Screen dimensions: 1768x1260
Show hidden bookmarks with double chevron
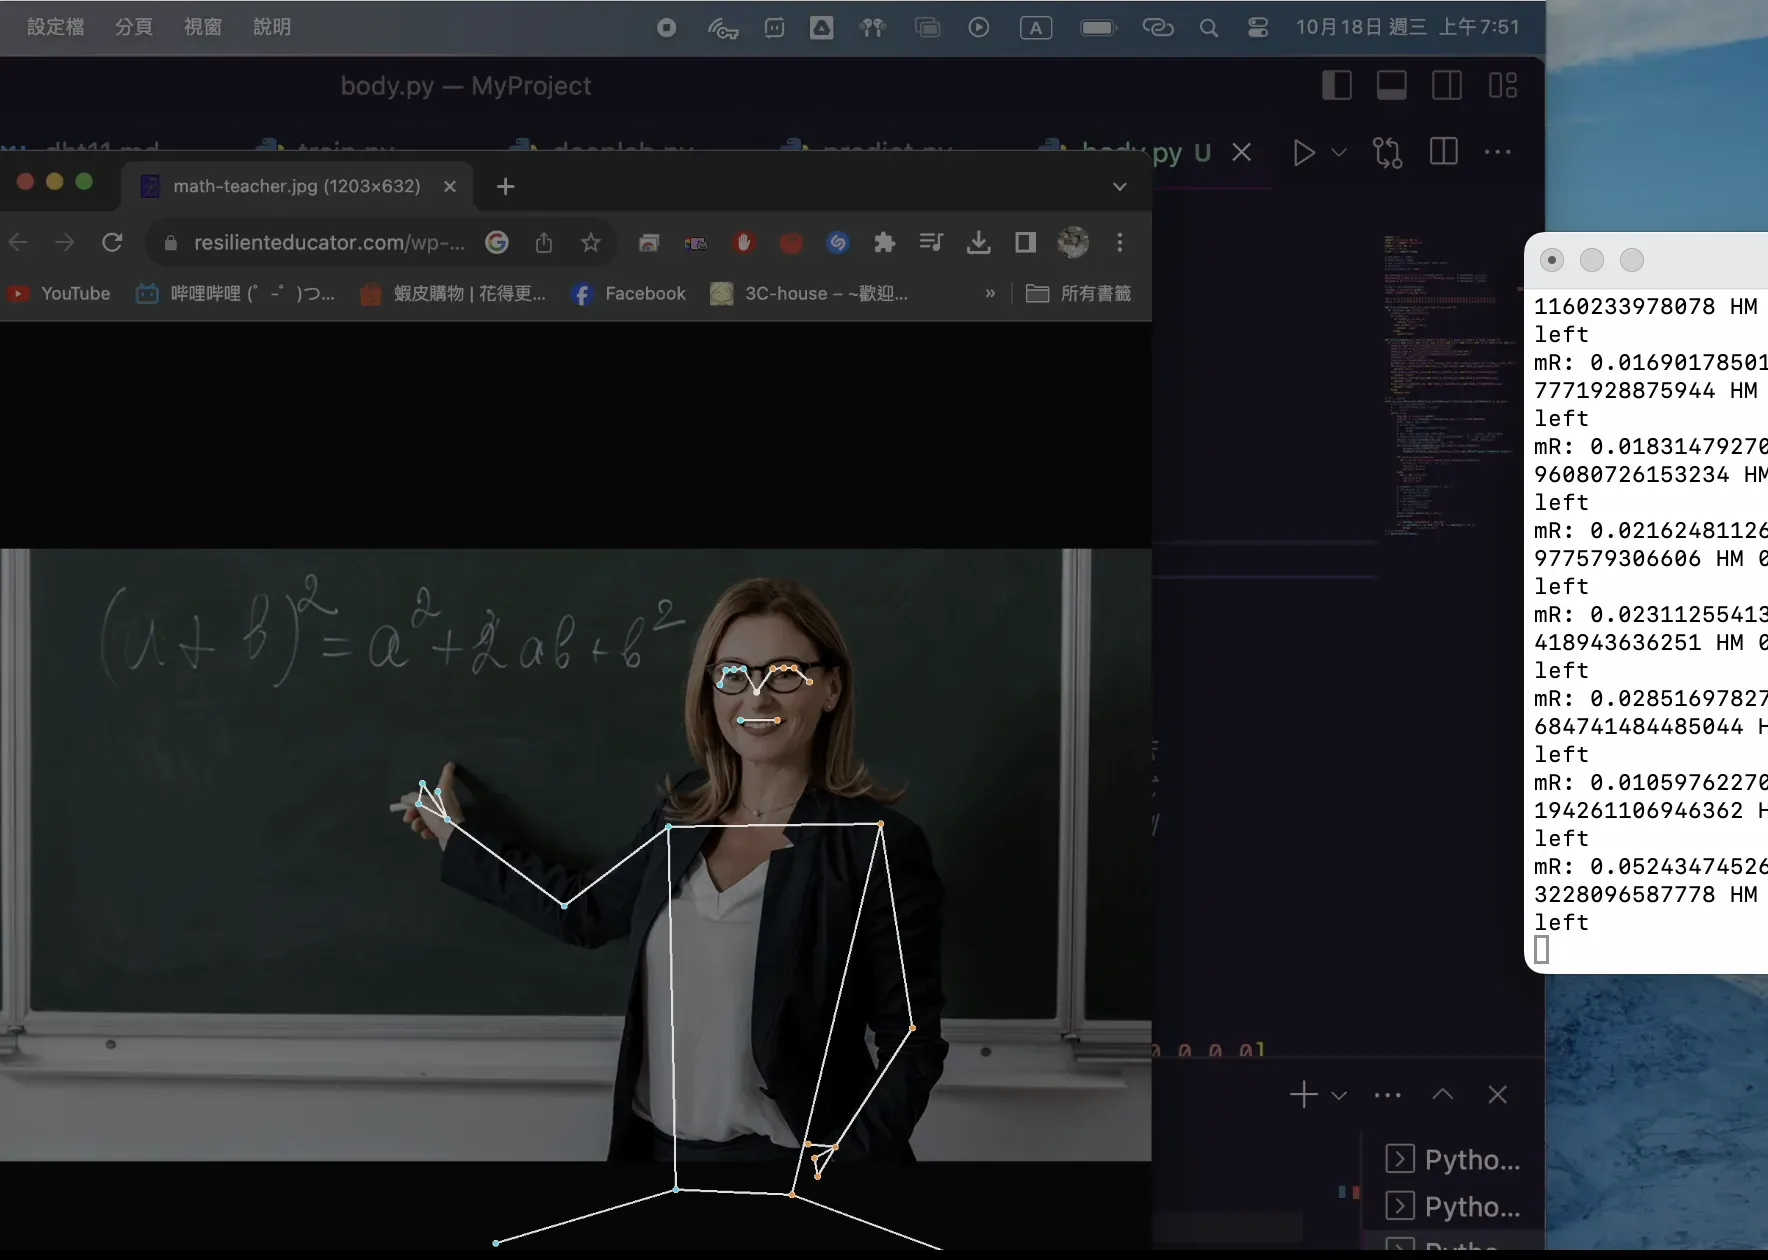[990, 293]
